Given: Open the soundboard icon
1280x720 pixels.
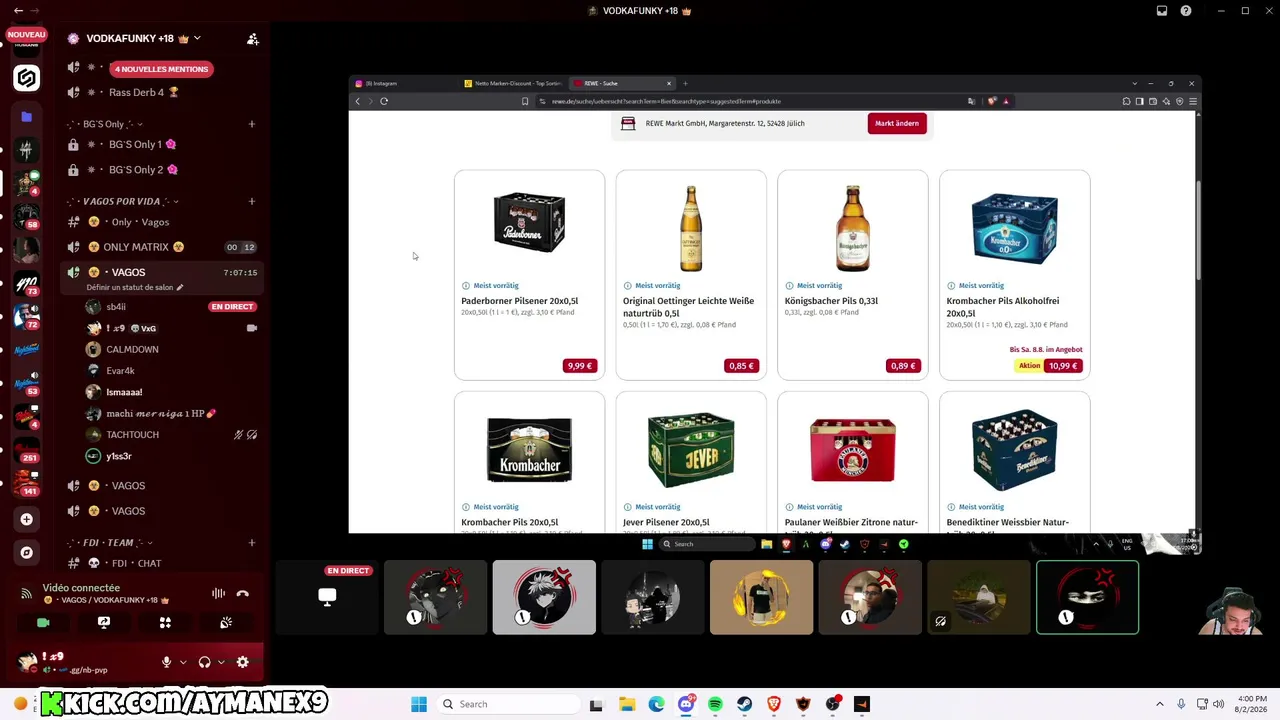Looking at the screenshot, I should click(226, 622).
